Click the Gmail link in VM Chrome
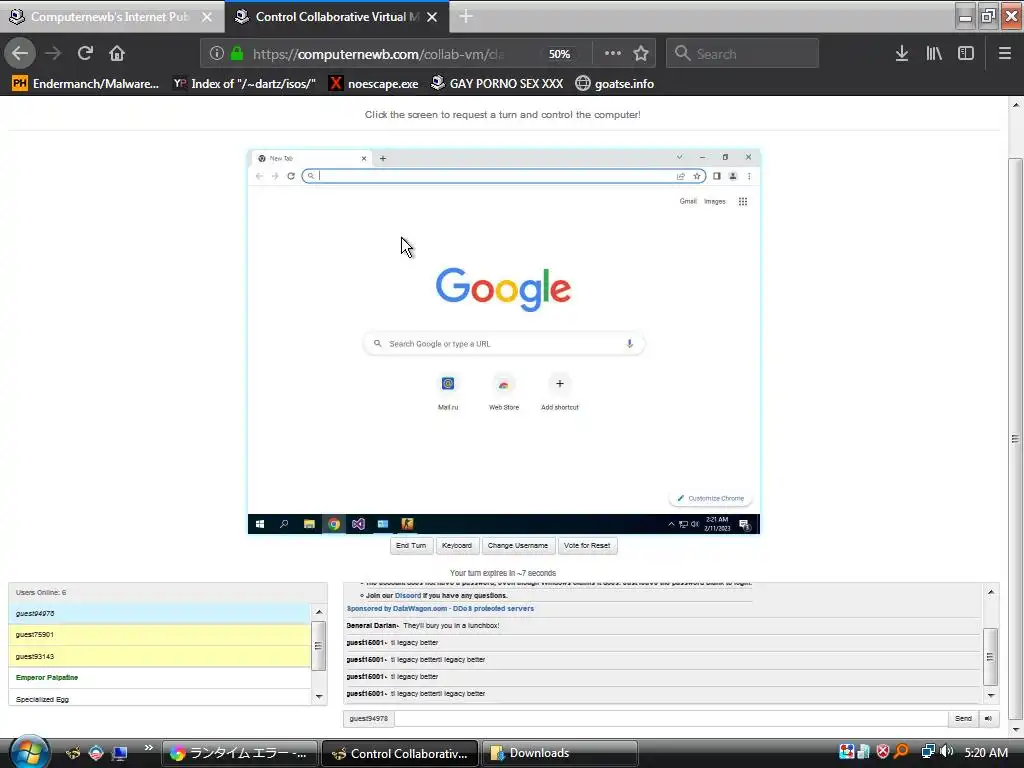 688,201
